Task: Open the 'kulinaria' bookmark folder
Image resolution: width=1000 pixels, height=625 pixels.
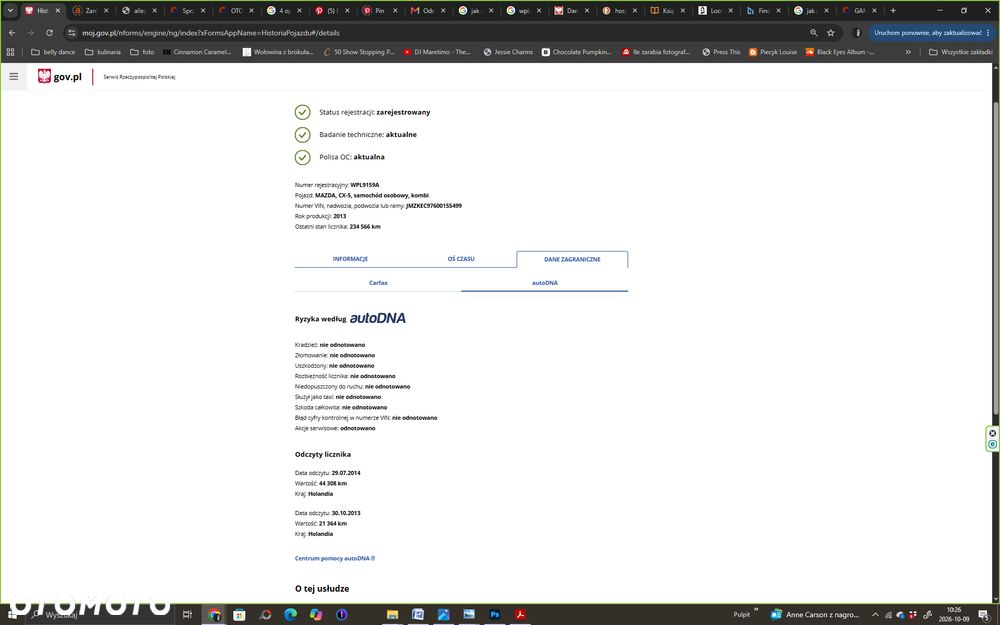Action: coord(103,52)
